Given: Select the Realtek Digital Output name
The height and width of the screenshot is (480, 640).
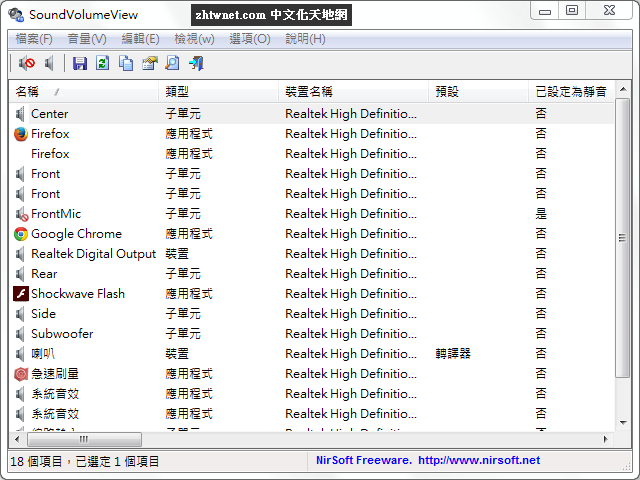Looking at the screenshot, I should [93, 254].
